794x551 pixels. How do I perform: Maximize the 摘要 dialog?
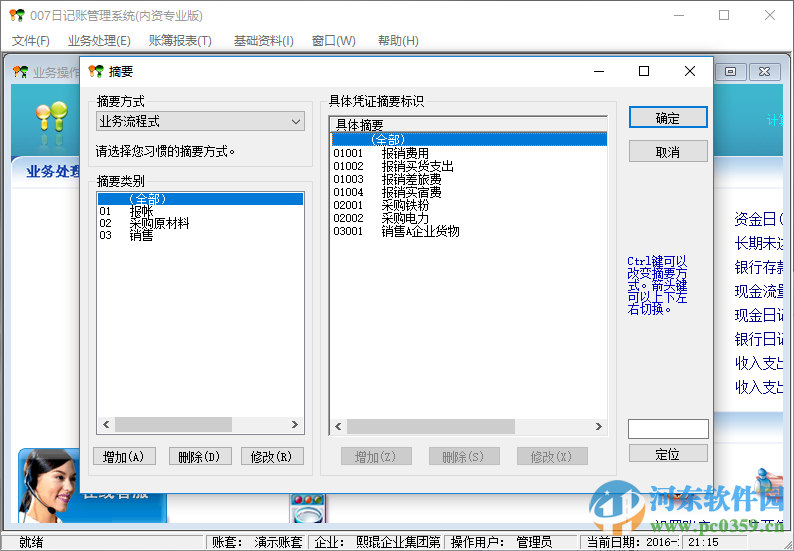click(644, 71)
